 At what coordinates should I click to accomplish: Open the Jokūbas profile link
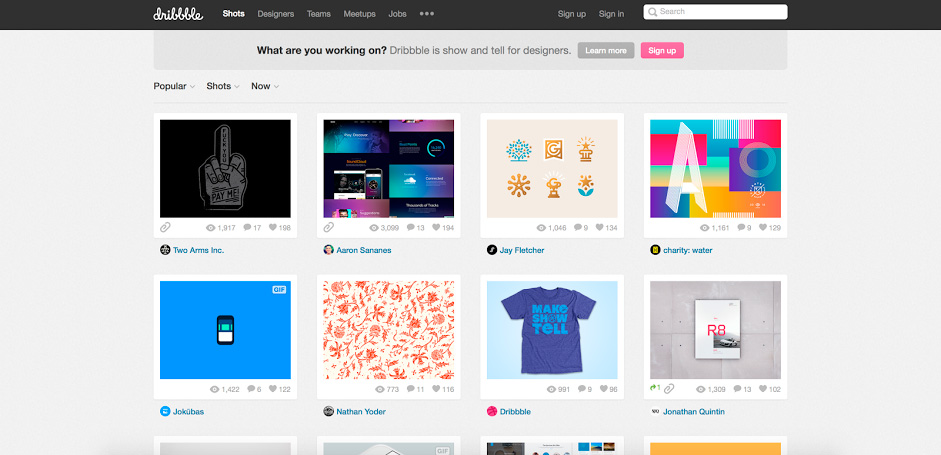point(188,411)
